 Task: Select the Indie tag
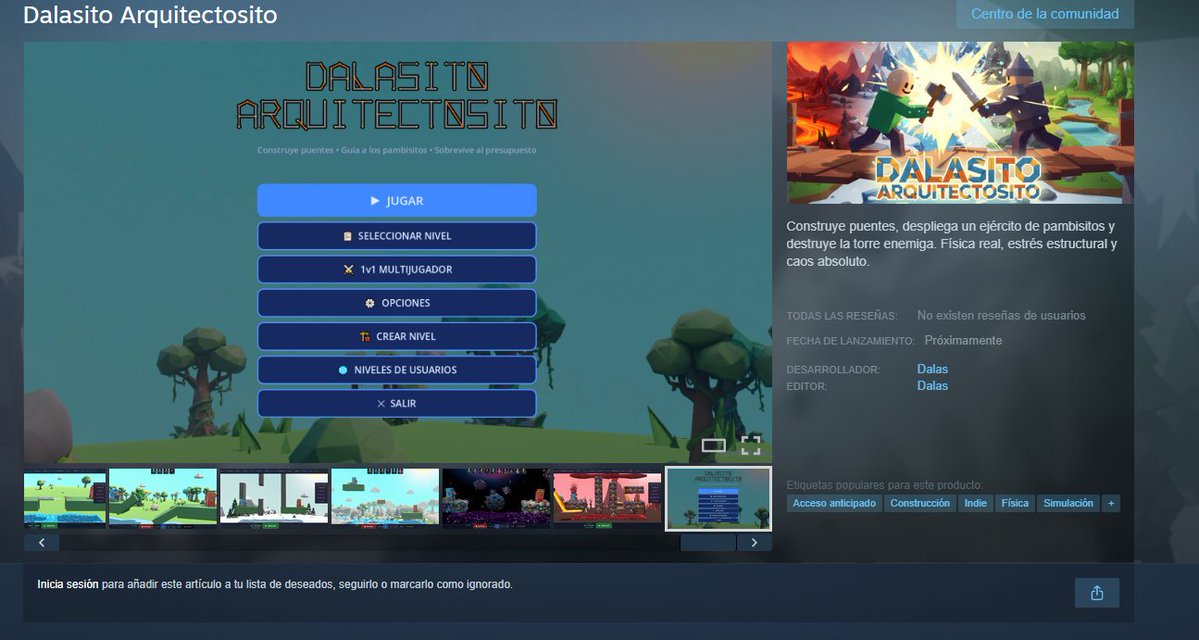point(975,503)
